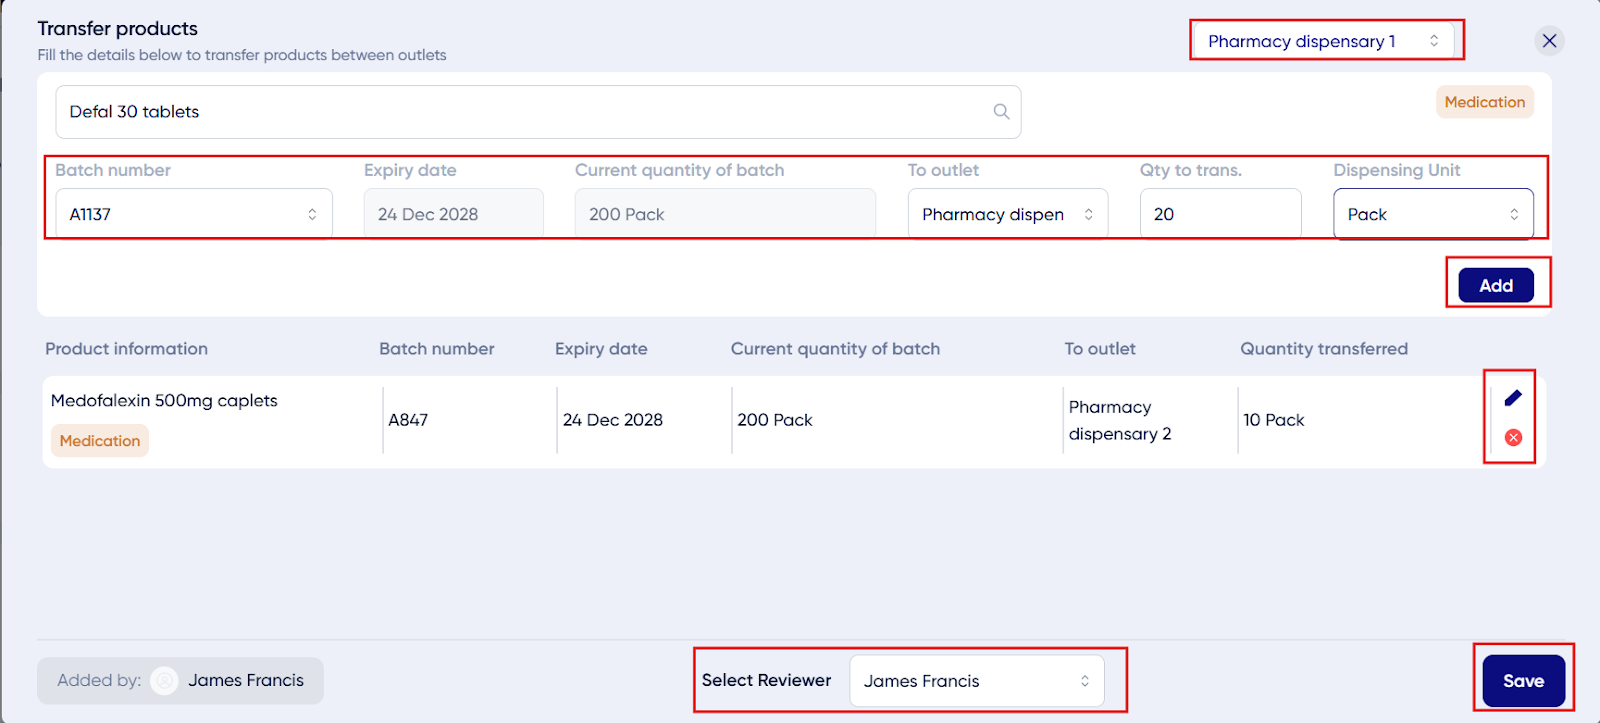Viewport: 1600px width, 723px height.
Task: Click the Batch number column header in the table
Action: point(437,349)
